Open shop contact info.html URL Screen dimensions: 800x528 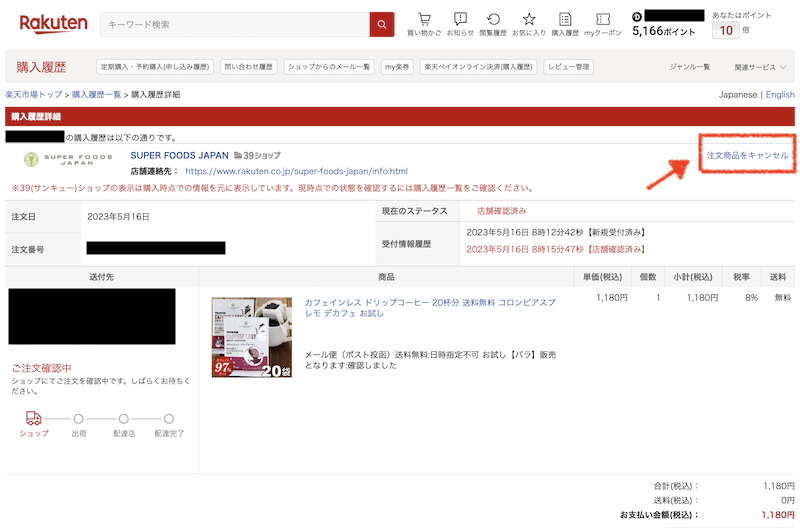coord(296,171)
